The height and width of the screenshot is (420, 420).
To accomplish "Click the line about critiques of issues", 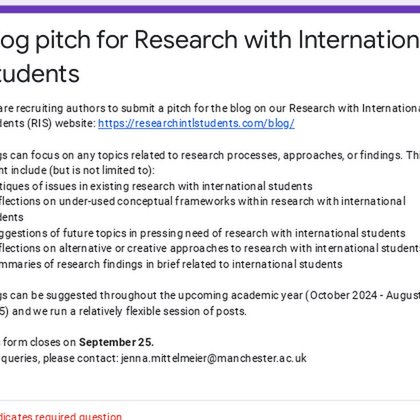I will [156, 186].
